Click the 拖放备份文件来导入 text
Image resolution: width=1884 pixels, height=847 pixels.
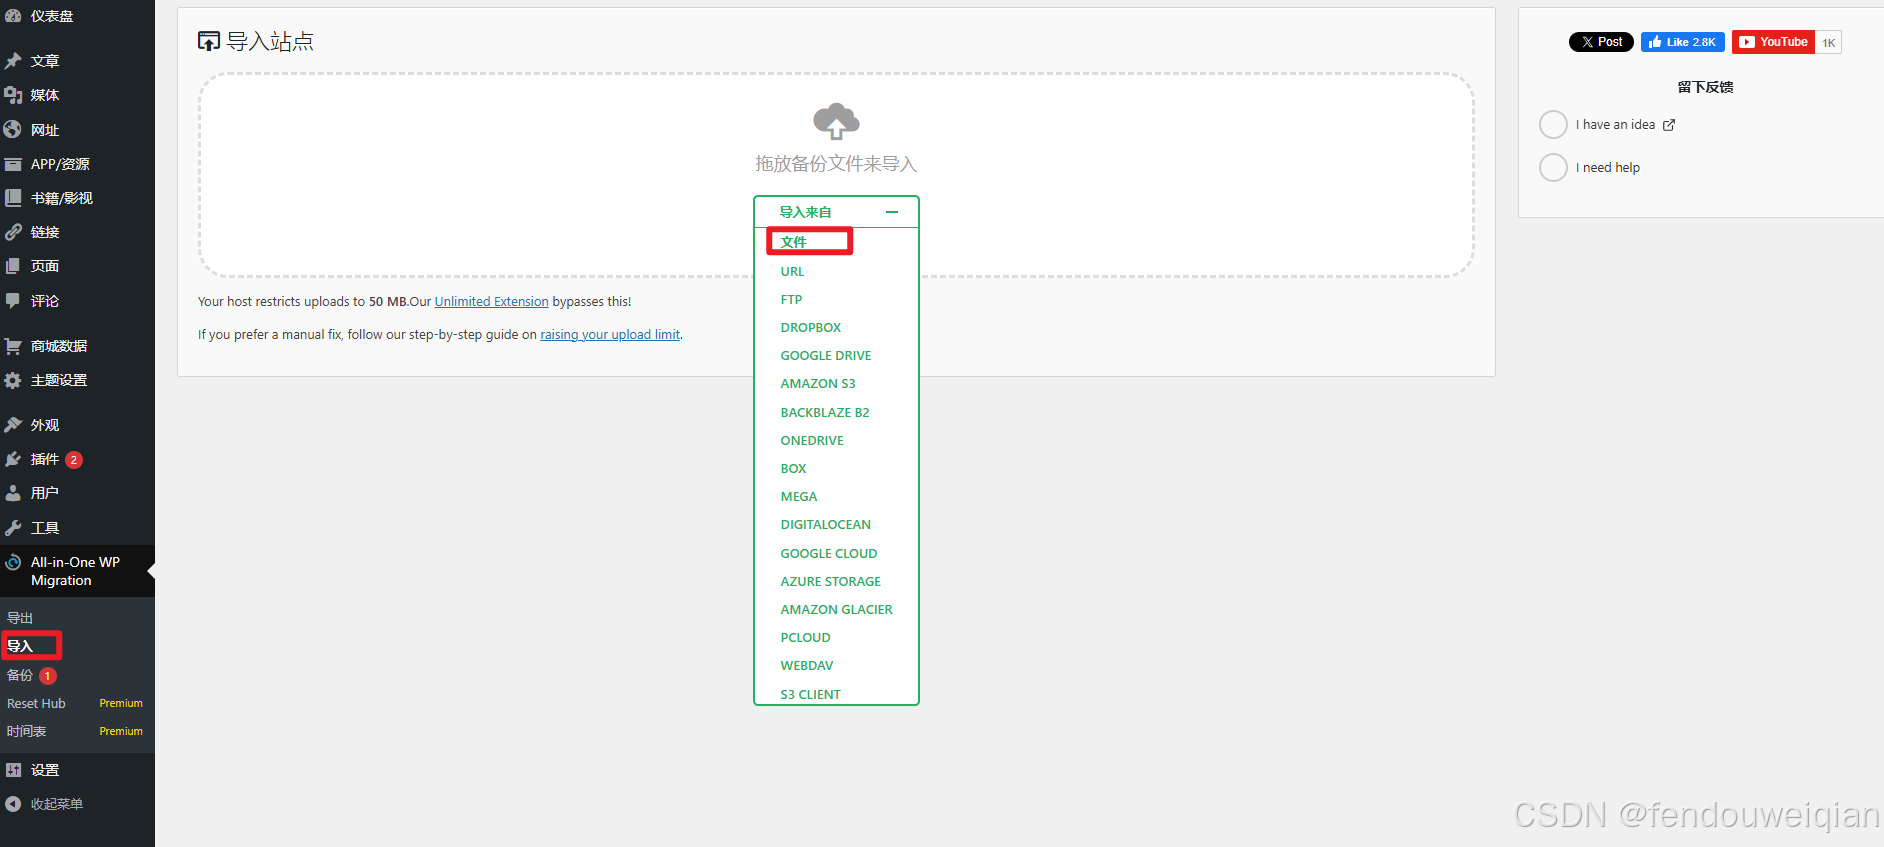pyautogui.click(x=836, y=164)
